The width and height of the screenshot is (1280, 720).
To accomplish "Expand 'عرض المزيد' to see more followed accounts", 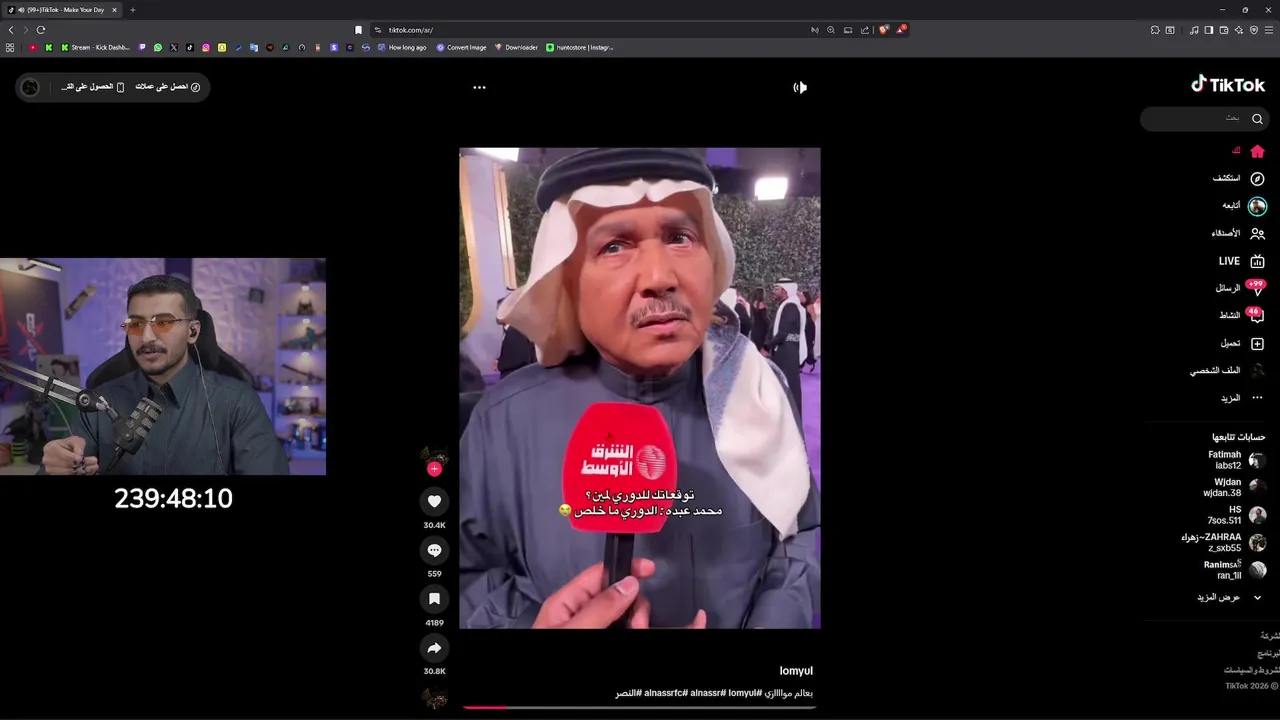I will [x=1230, y=597].
